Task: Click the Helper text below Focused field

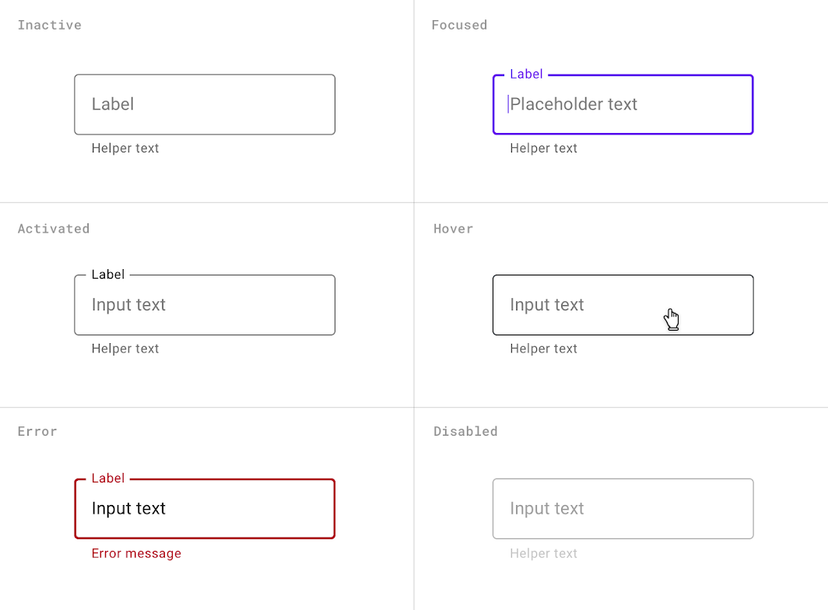Action: coord(542,148)
